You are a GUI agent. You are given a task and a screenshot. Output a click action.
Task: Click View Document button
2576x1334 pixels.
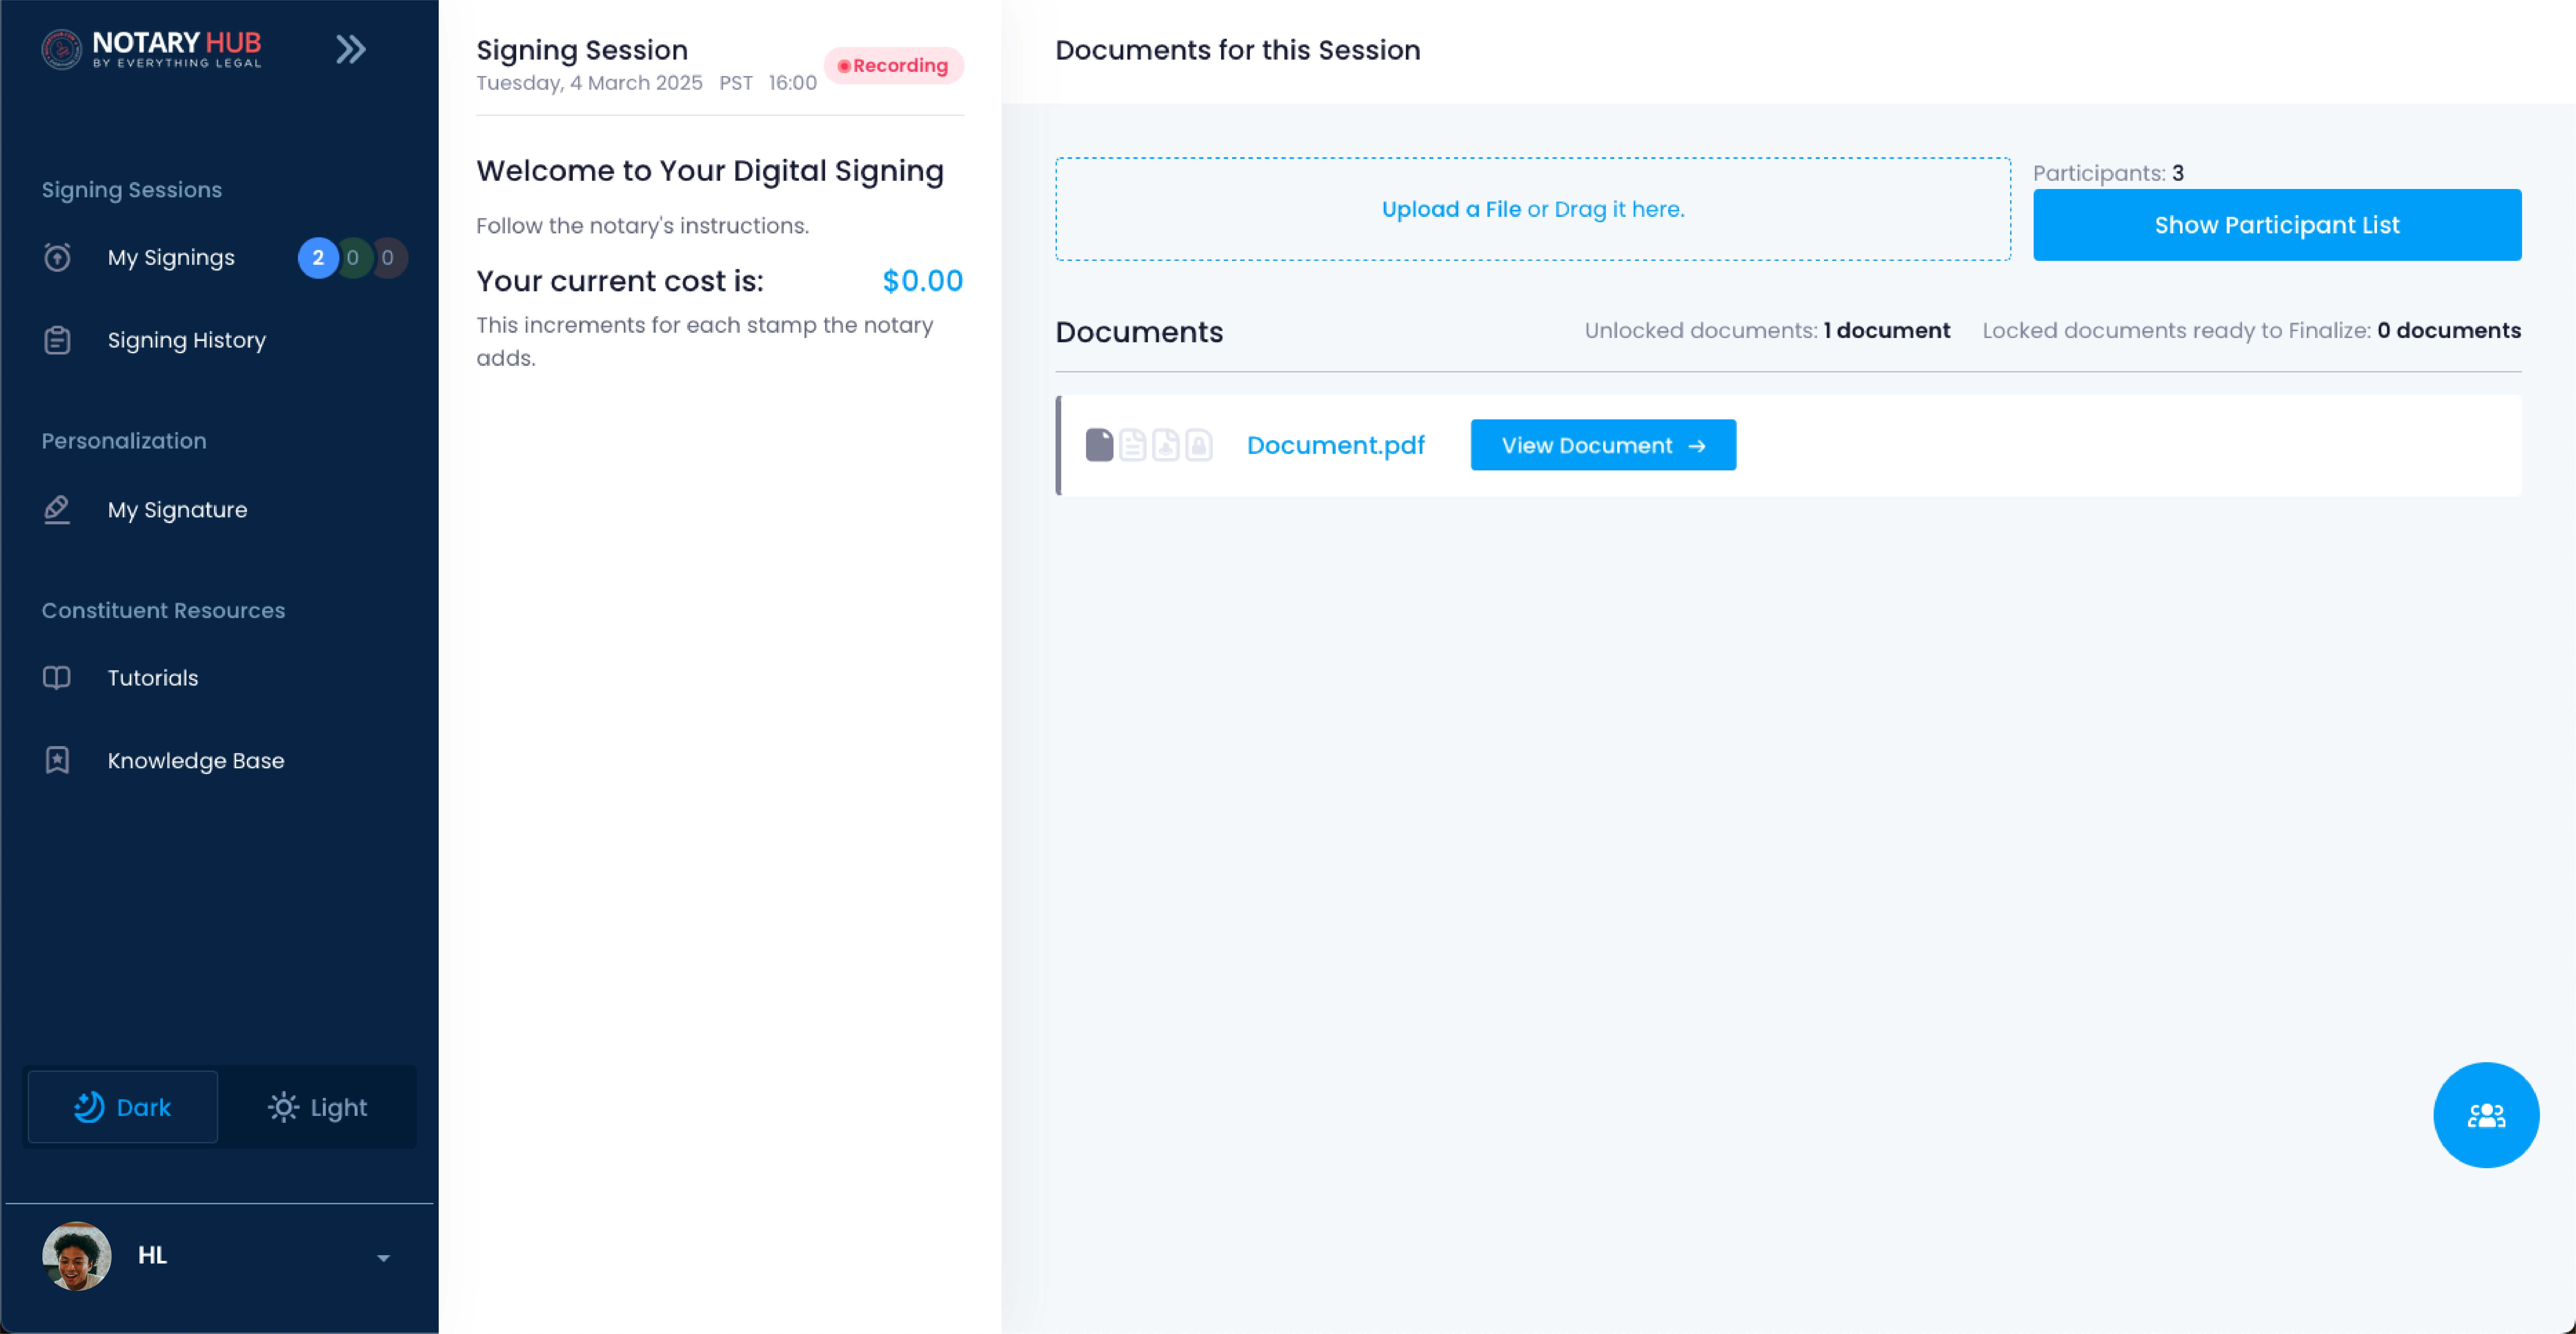click(x=1603, y=445)
